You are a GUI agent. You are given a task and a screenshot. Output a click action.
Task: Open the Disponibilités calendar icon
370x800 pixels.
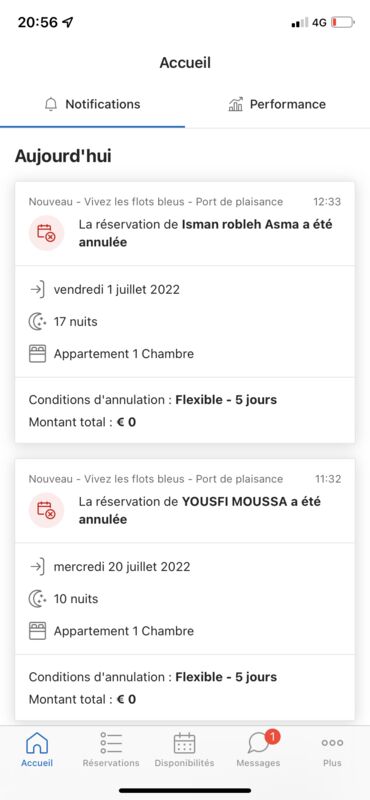click(184, 743)
